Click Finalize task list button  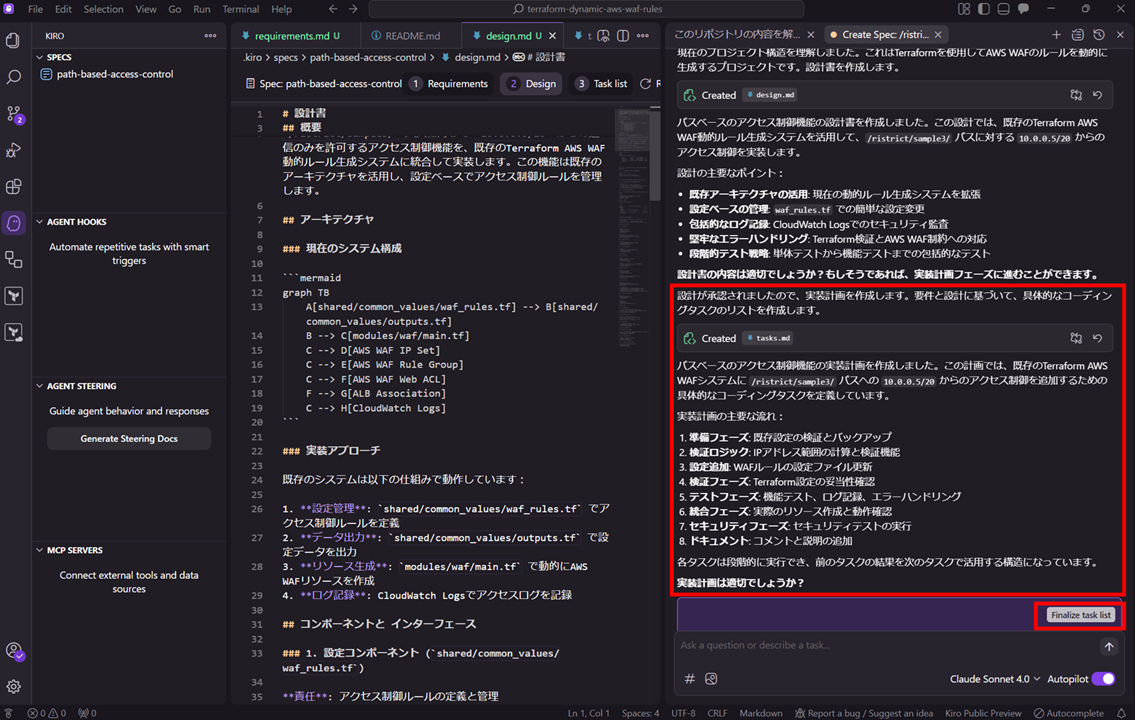click(x=1080, y=615)
